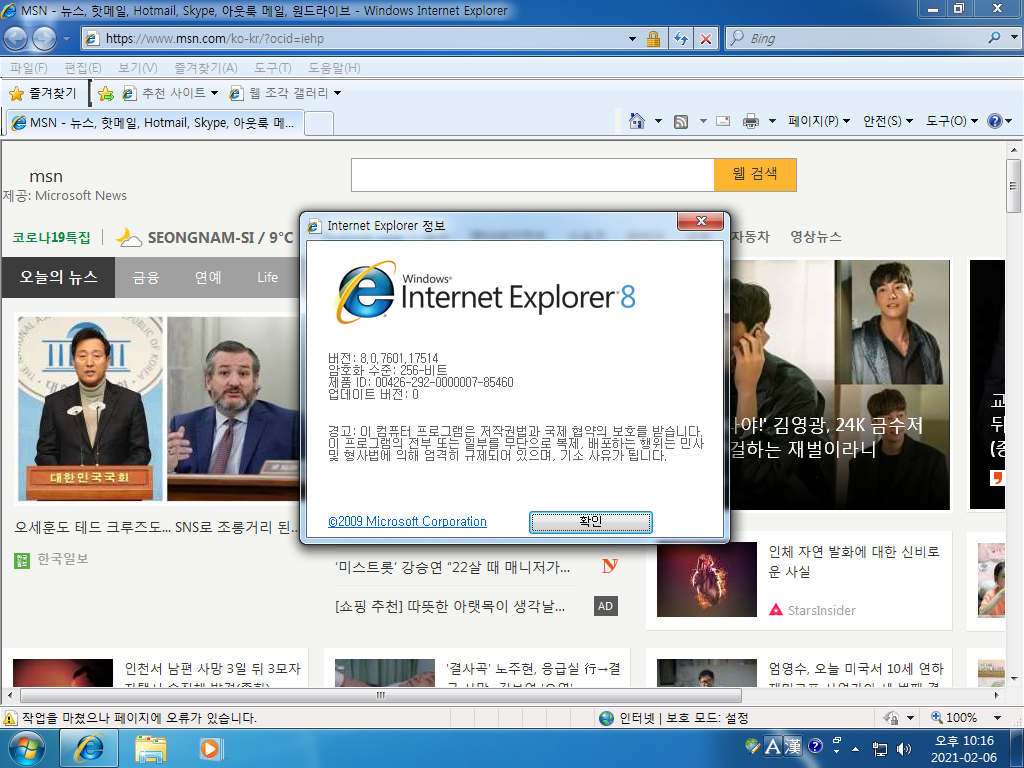The width and height of the screenshot is (1024, 768).
Task: Click the 확인 button in dialog
Action: tap(590, 522)
